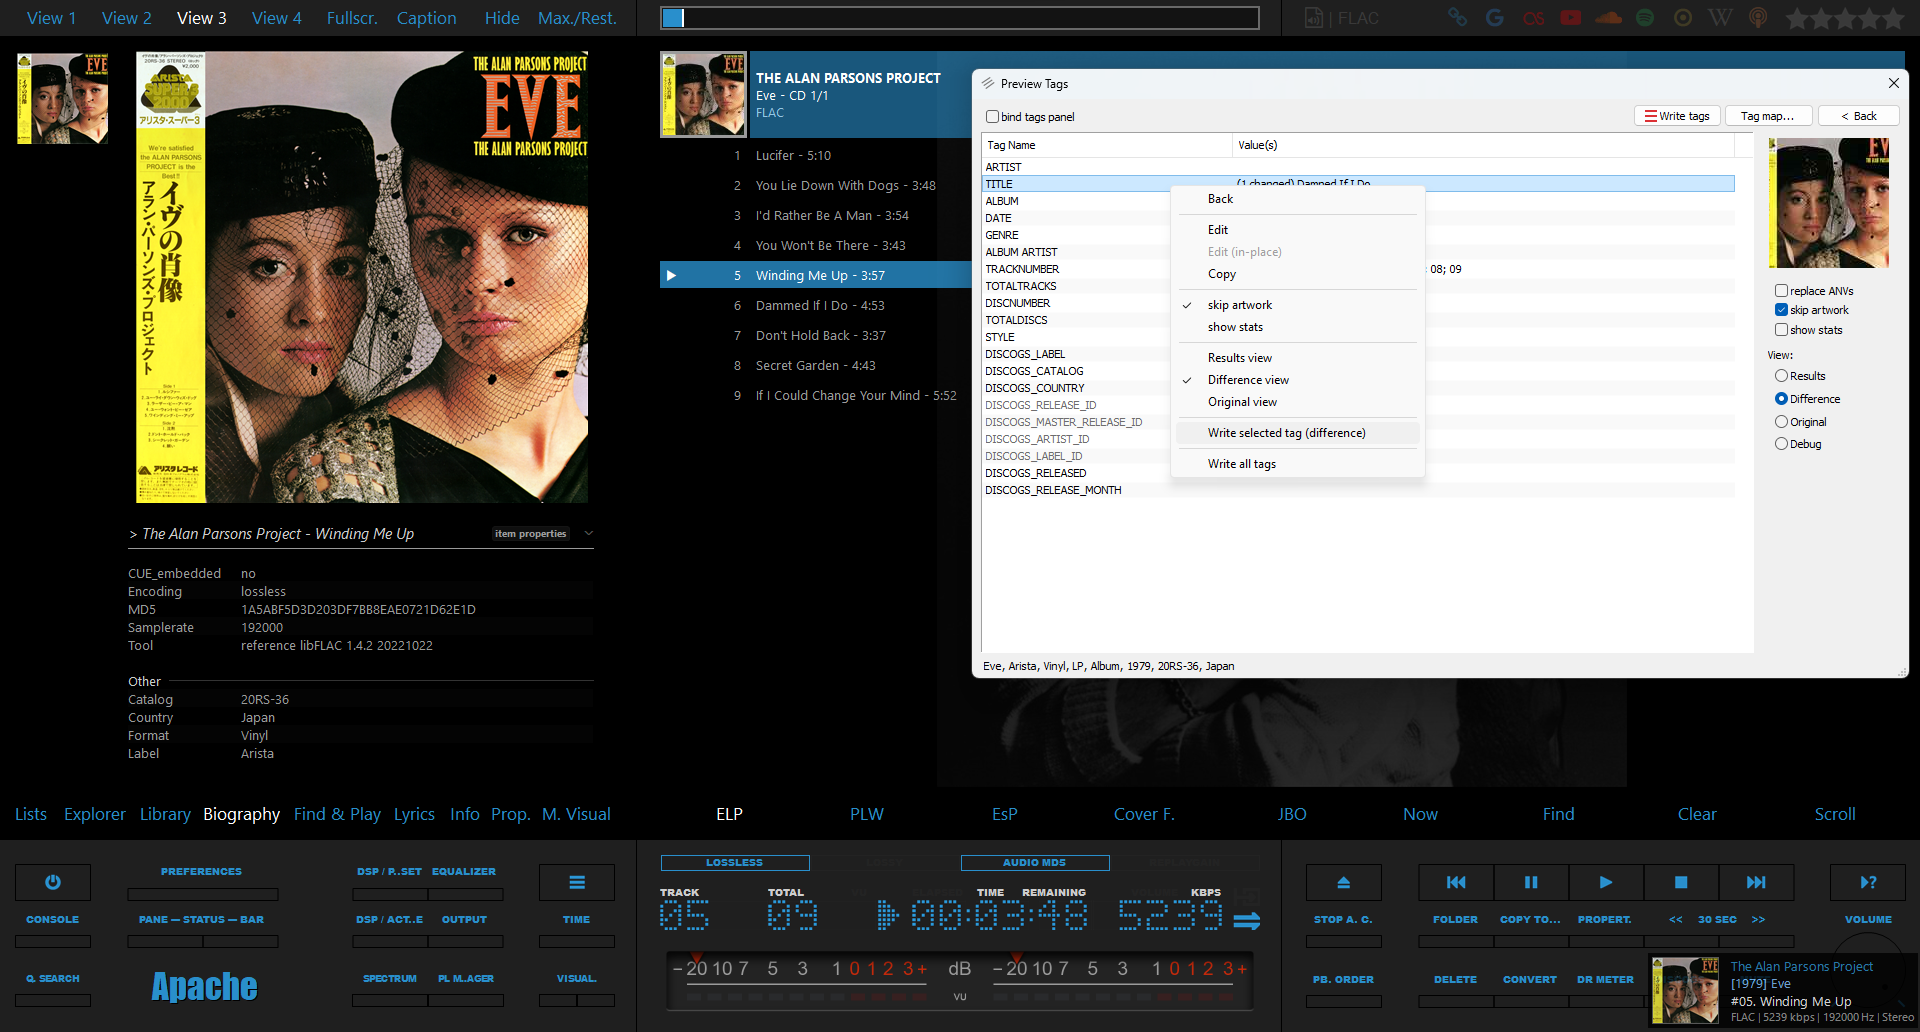Click the yellow disc icon in top bar
Viewport: 1920px width, 1032px height.
coord(1683,17)
